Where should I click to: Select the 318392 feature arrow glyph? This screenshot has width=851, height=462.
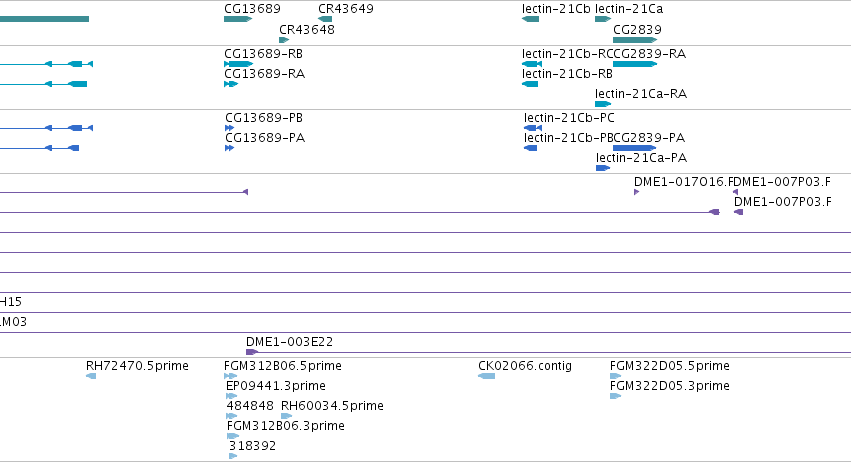233,456
